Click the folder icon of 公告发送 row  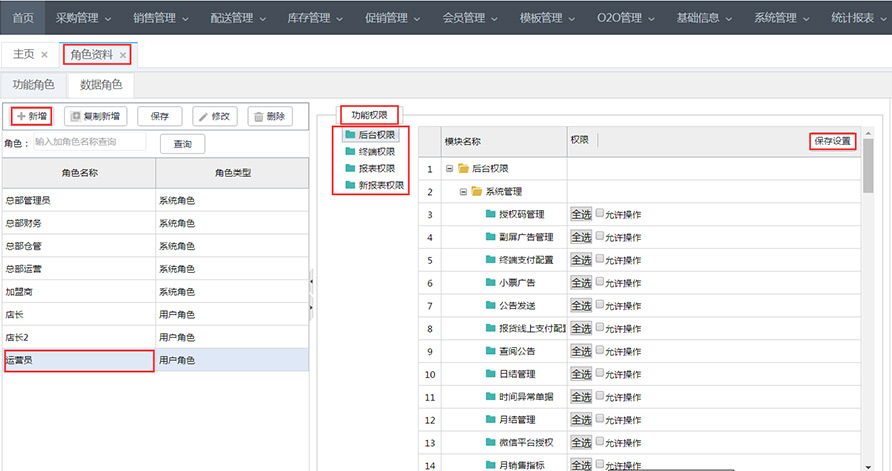490,305
